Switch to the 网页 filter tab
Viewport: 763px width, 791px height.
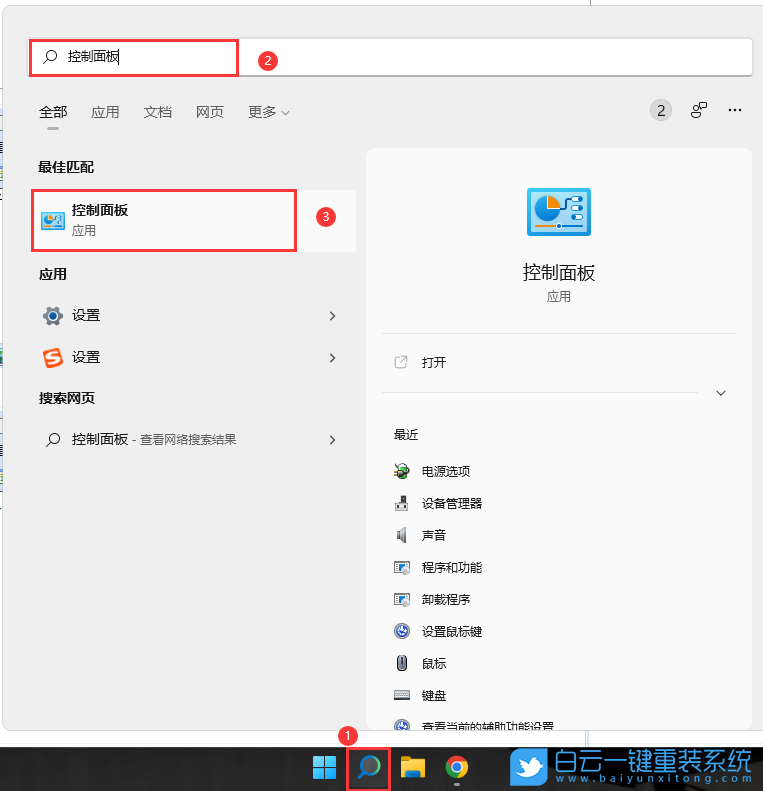click(210, 112)
